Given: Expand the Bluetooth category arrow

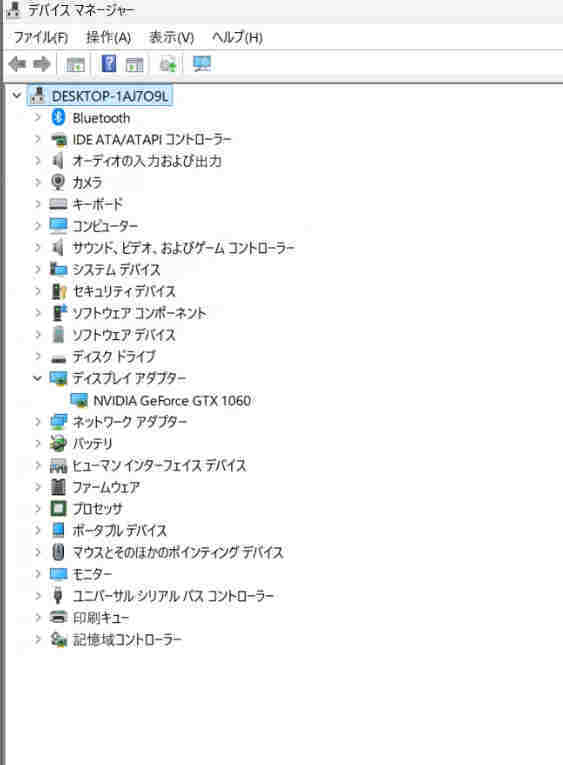Looking at the screenshot, I should pos(37,117).
